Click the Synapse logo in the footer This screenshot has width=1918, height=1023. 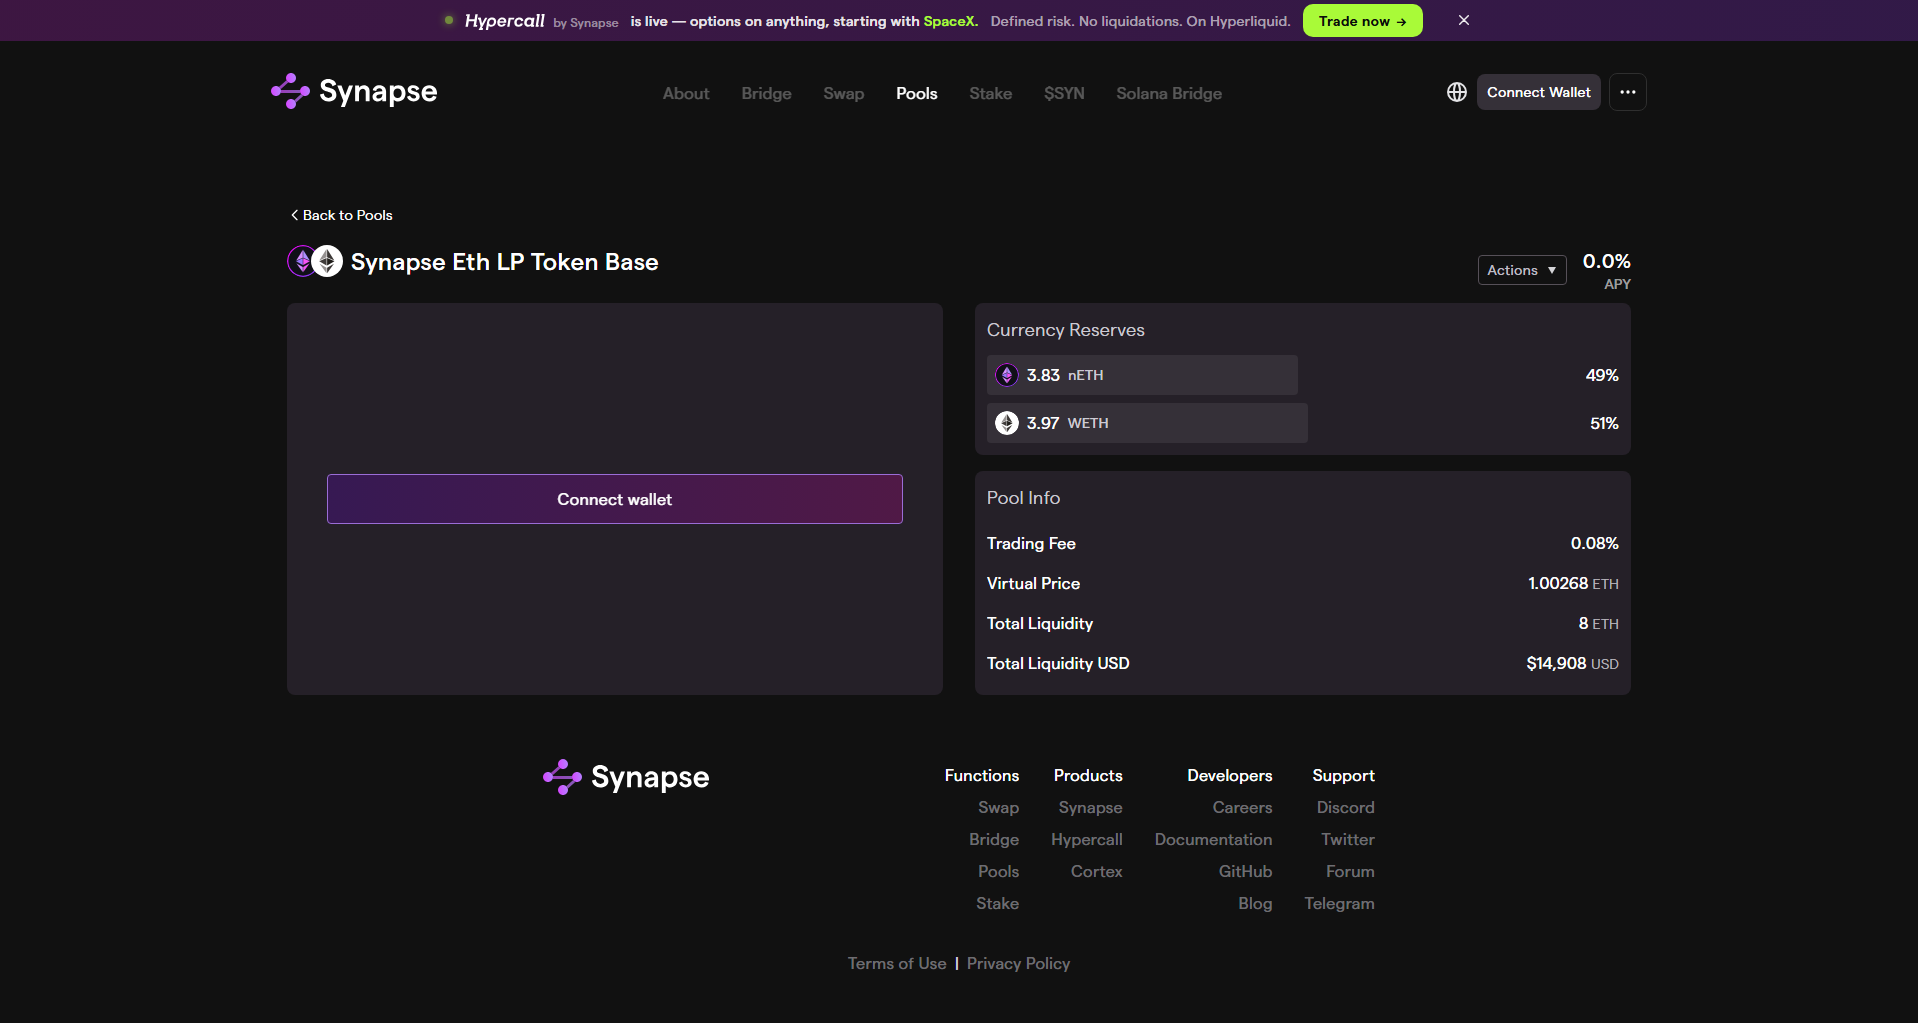626,777
